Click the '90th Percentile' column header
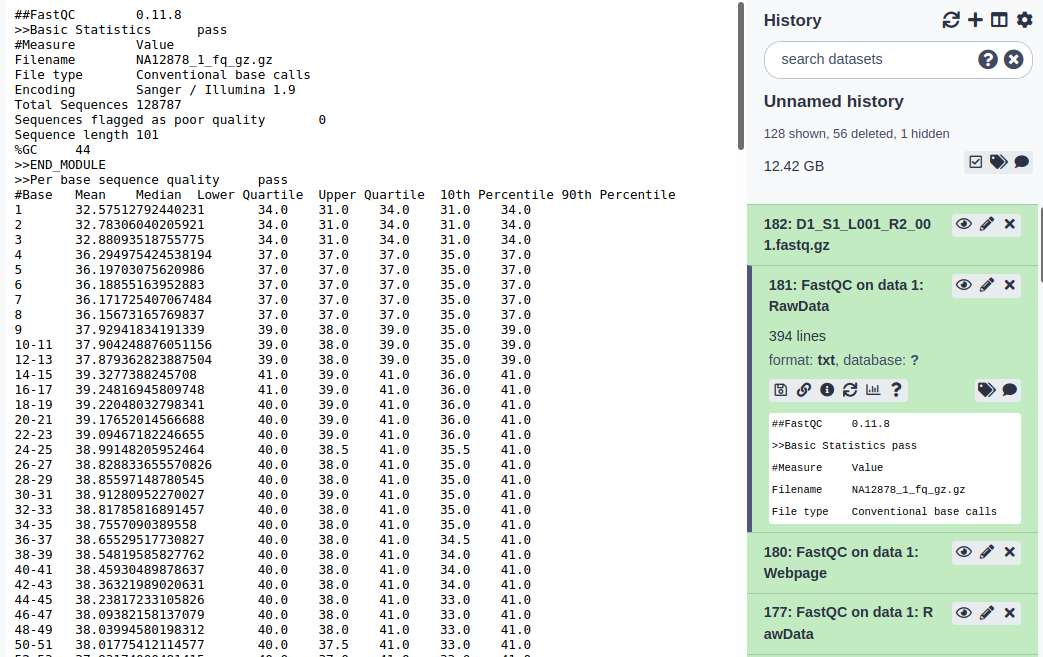Image resolution: width=1043 pixels, height=657 pixels. pyautogui.click(x=618, y=195)
